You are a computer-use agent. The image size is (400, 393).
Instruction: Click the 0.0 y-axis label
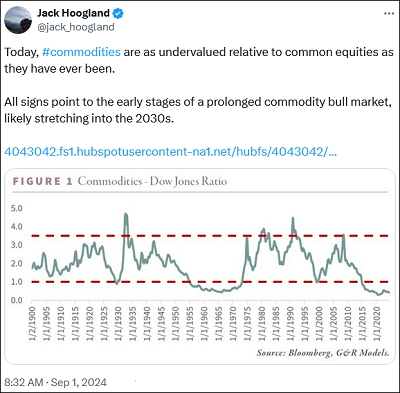[17, 300]
